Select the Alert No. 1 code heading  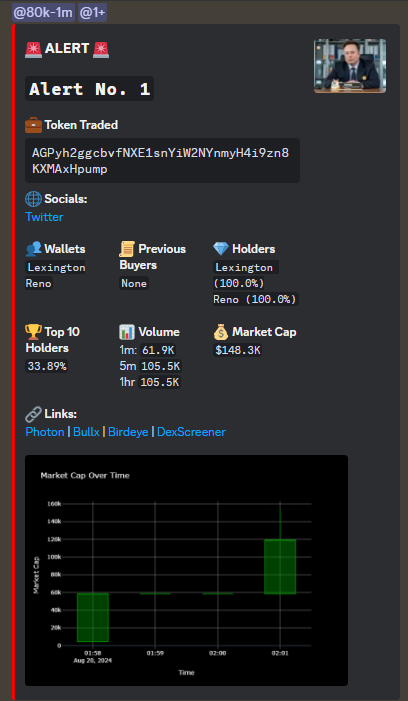tap(89, 89)
